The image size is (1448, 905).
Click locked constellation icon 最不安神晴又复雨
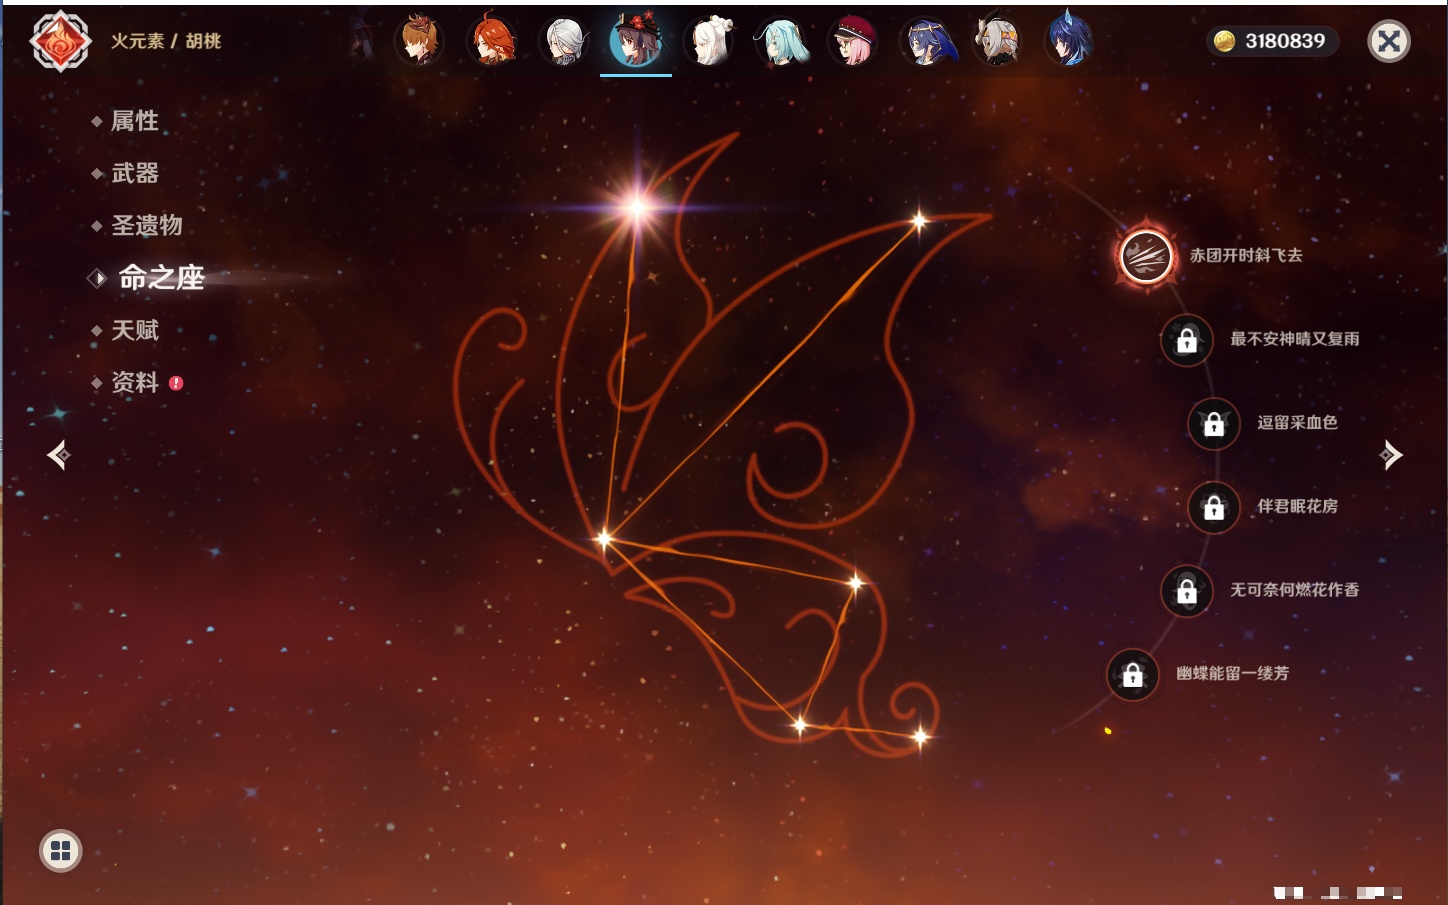1187,340
